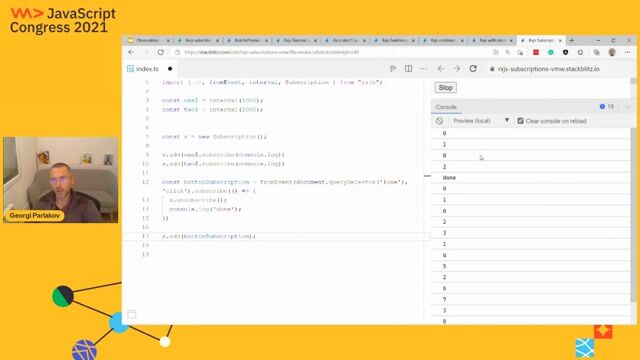
Task: Click the green circle extension icon
Action: point(551,52)
